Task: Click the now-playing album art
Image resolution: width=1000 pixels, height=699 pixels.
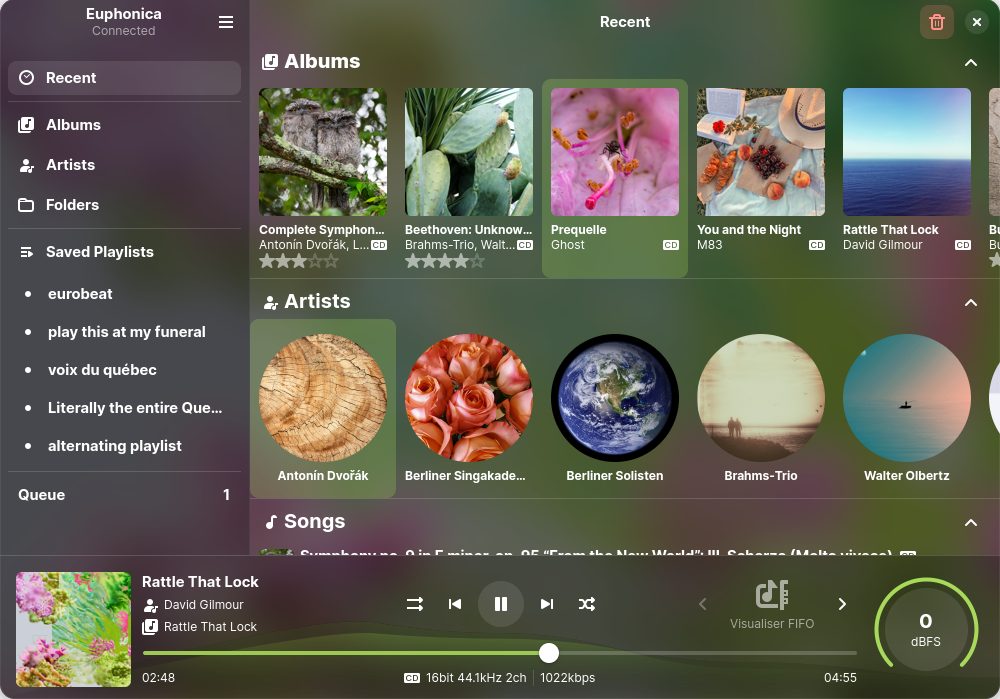Action: tap(73, 629)
